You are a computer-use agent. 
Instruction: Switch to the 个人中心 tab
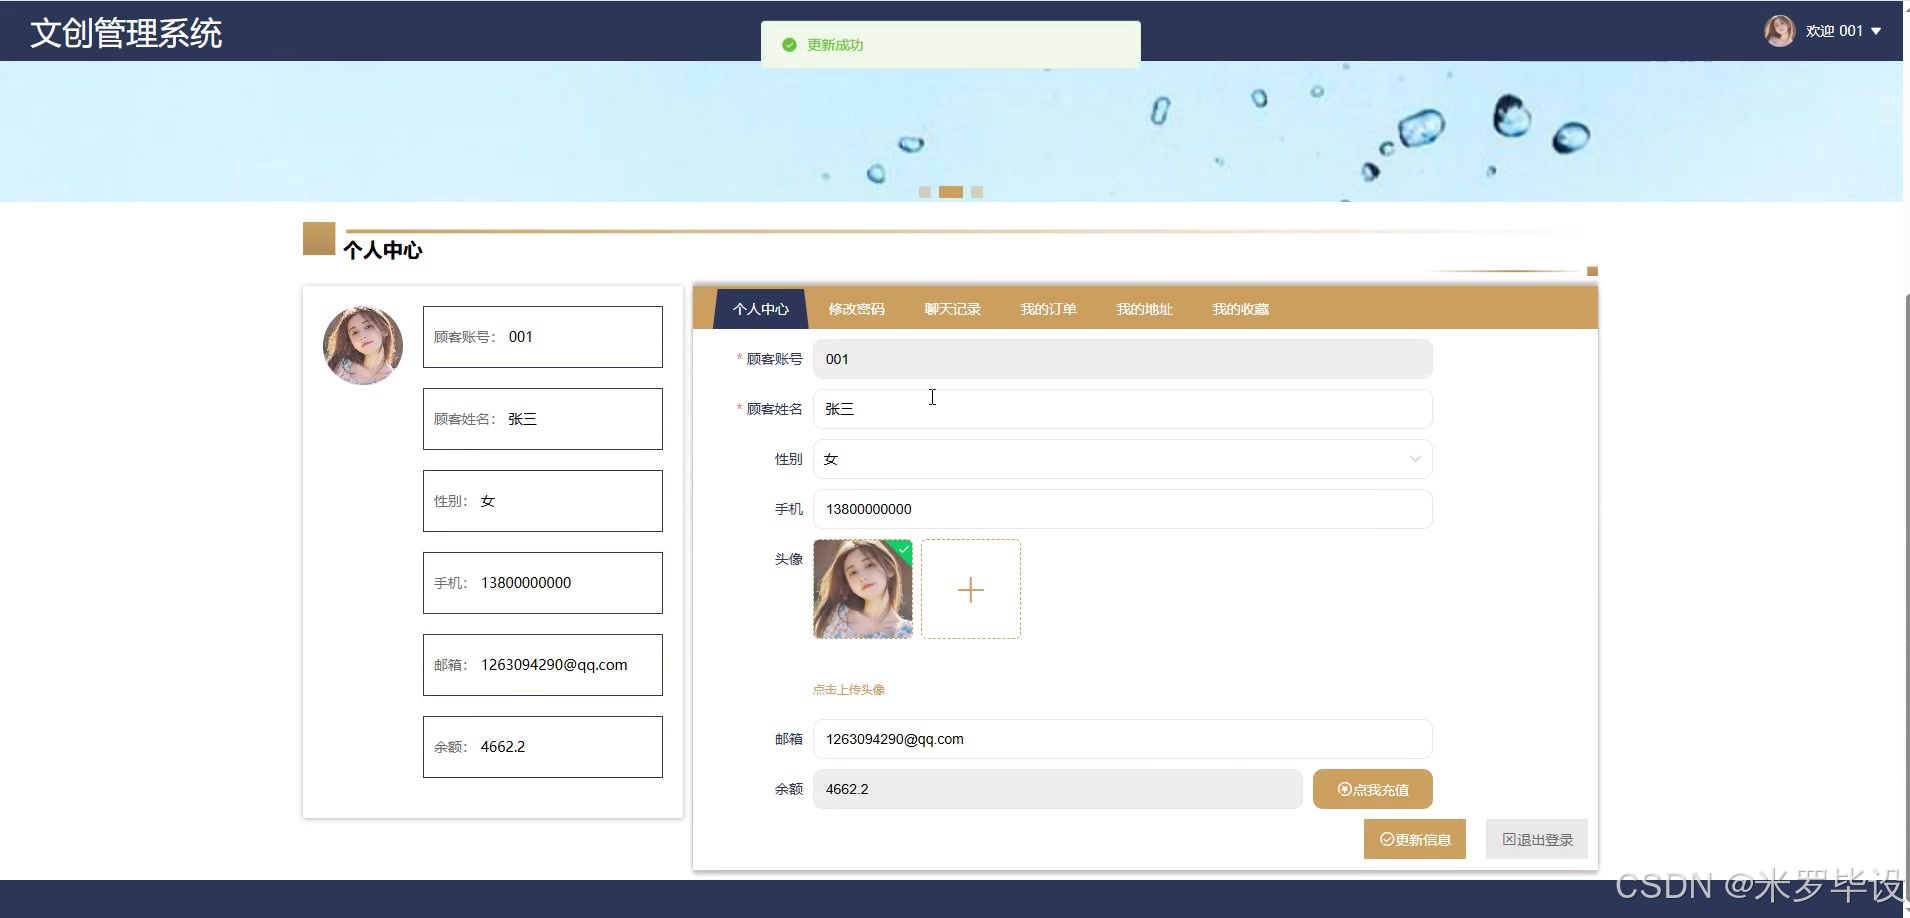[x=760, y=309]
